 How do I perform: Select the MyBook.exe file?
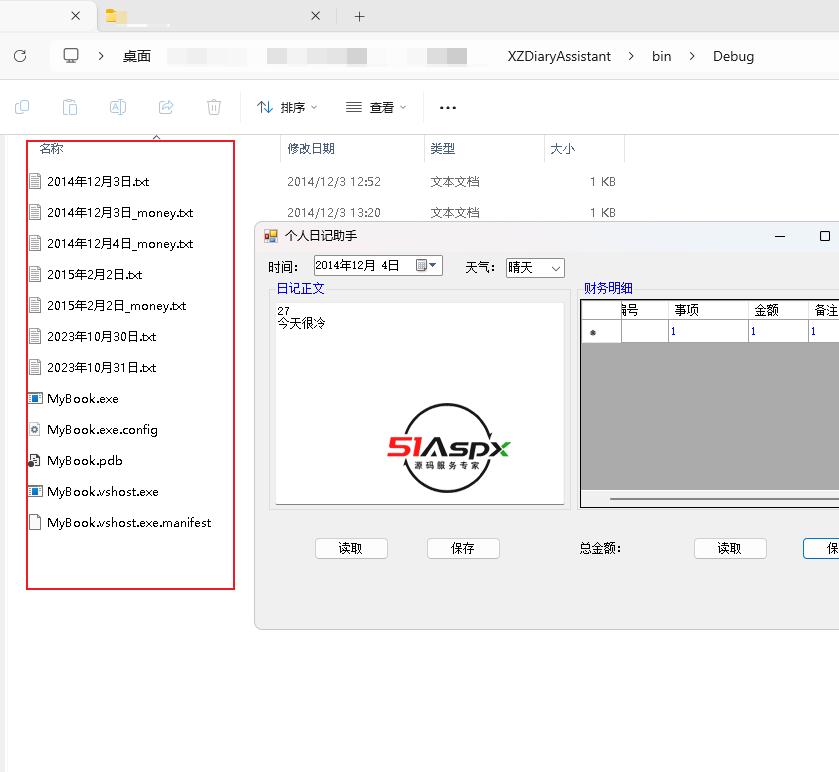(x=83, y=398)
